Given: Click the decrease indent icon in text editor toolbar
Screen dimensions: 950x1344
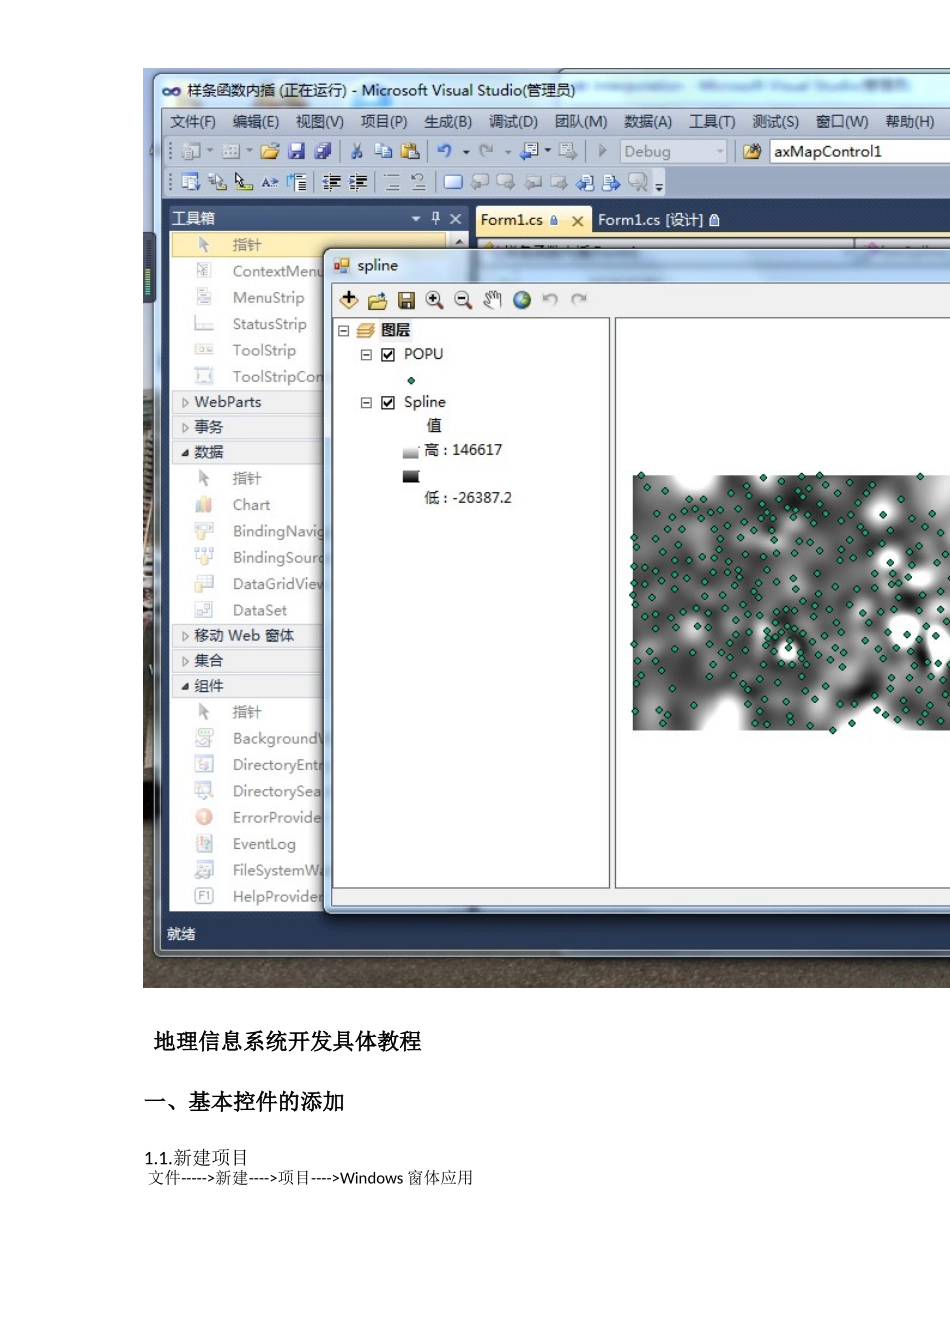Looking at the screenshot, I should pyautogui.click(x=332, y=182).
